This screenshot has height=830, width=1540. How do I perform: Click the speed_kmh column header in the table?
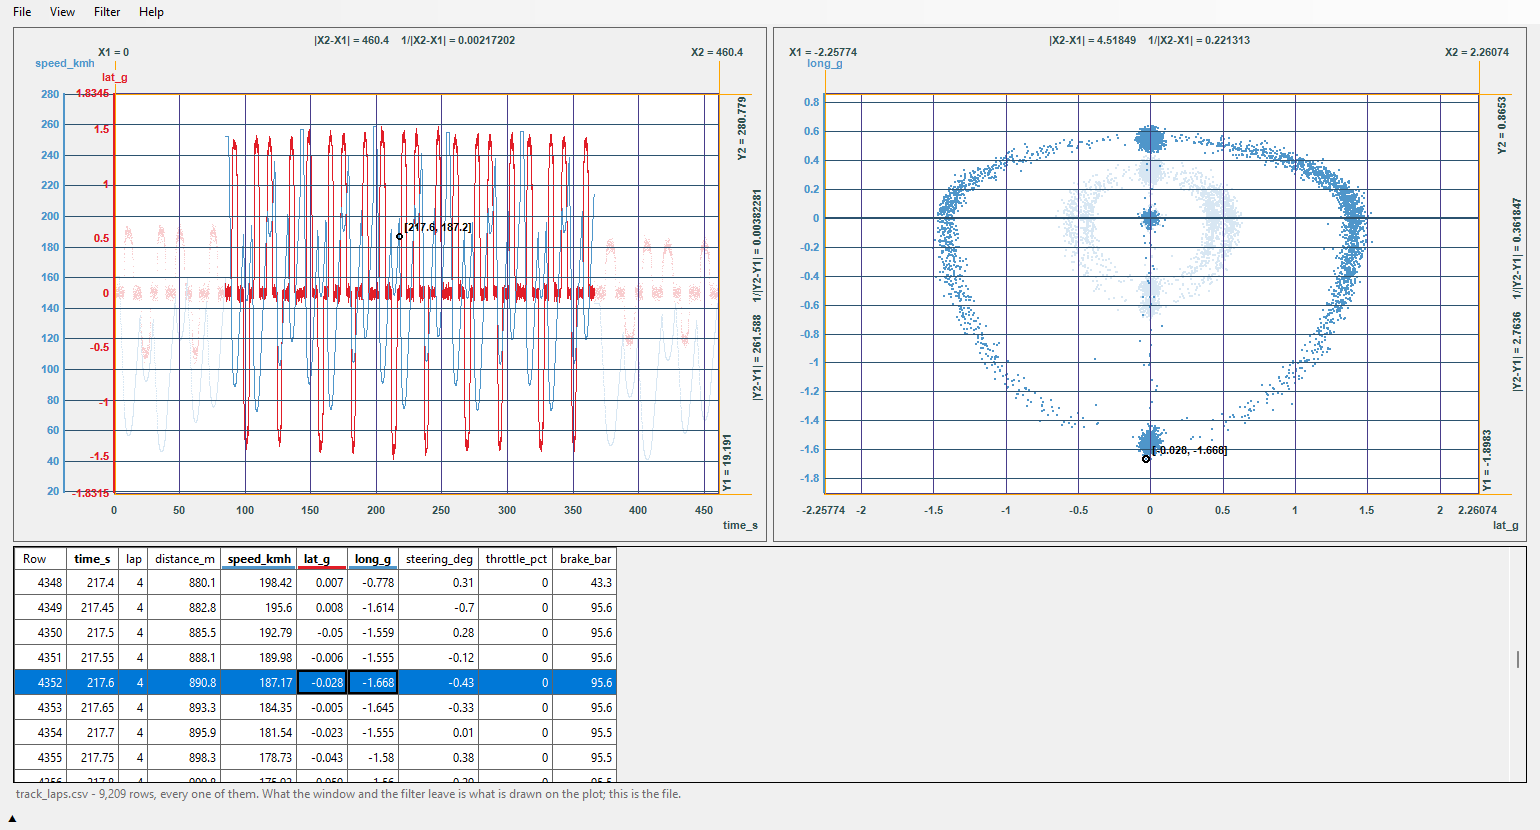pos(259,559)
